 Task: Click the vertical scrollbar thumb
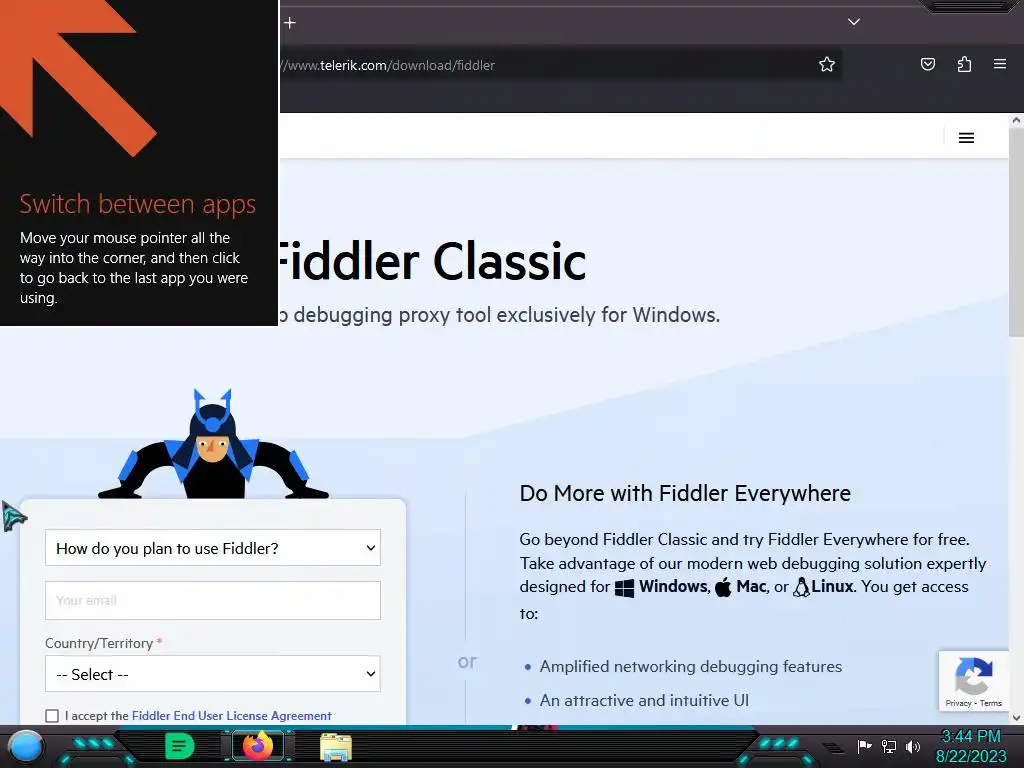pyautogui.click(x=1016, y=232)
